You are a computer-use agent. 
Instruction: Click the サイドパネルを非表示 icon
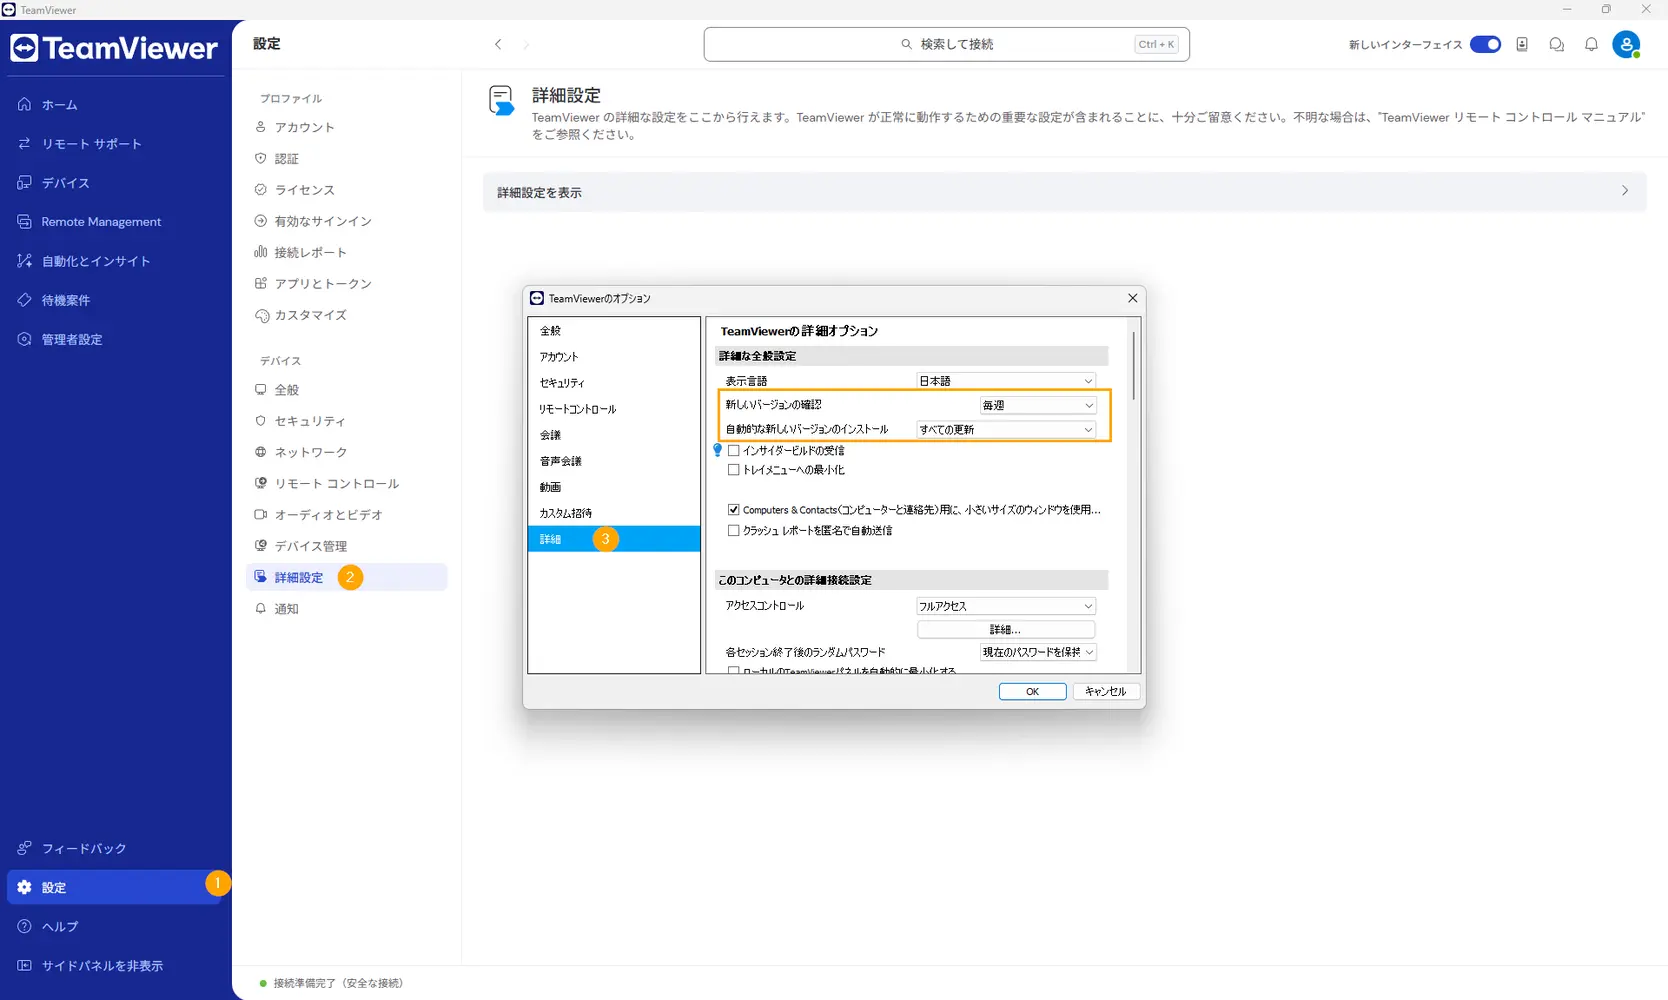(24, 965)
